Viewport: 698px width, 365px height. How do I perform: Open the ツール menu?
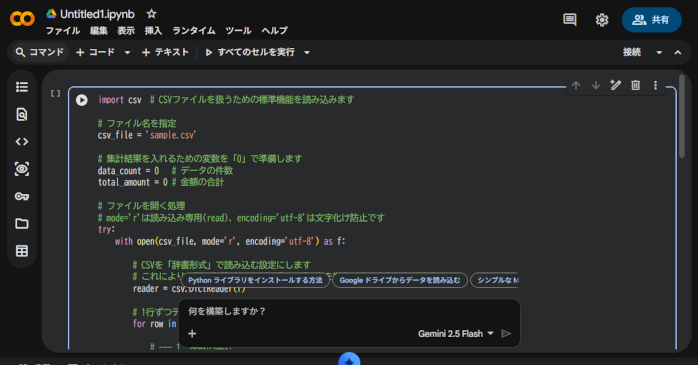pos(238,31)
